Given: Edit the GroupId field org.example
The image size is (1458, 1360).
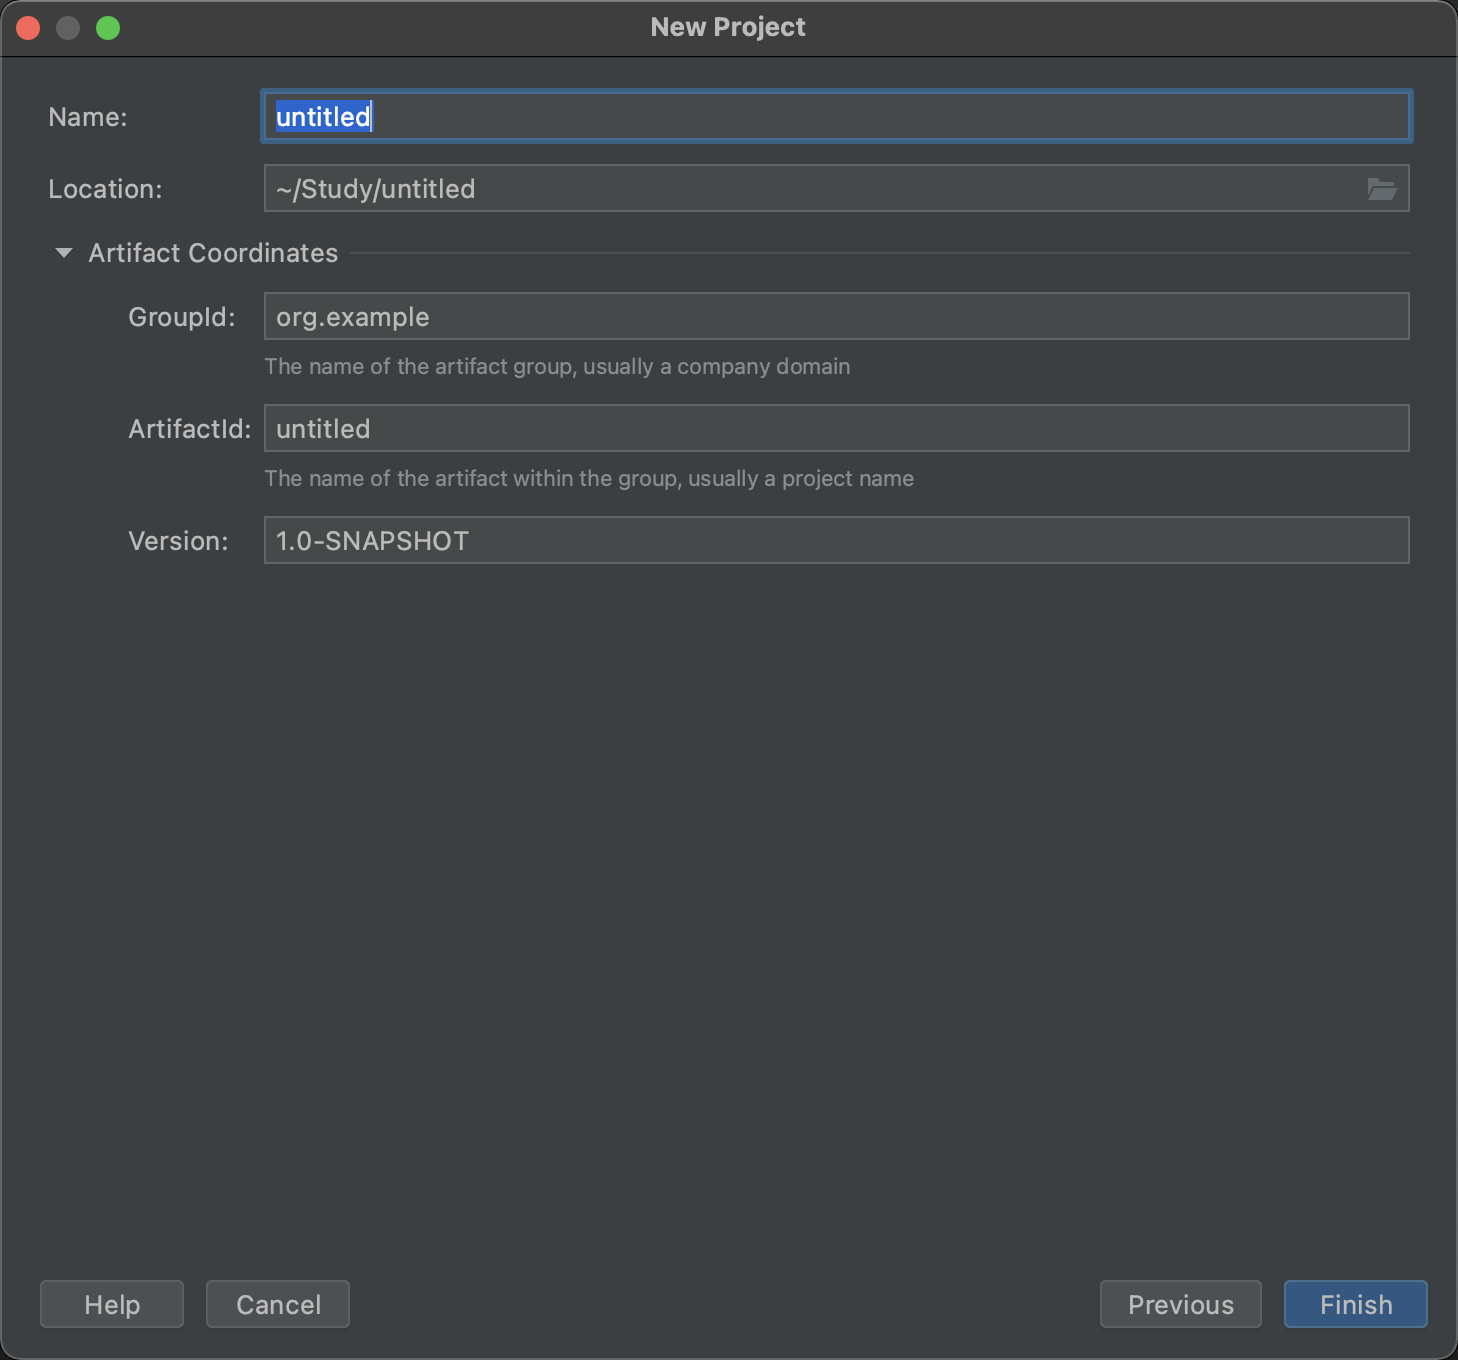Looking at the screenshot, I should (x=837, y=316).
